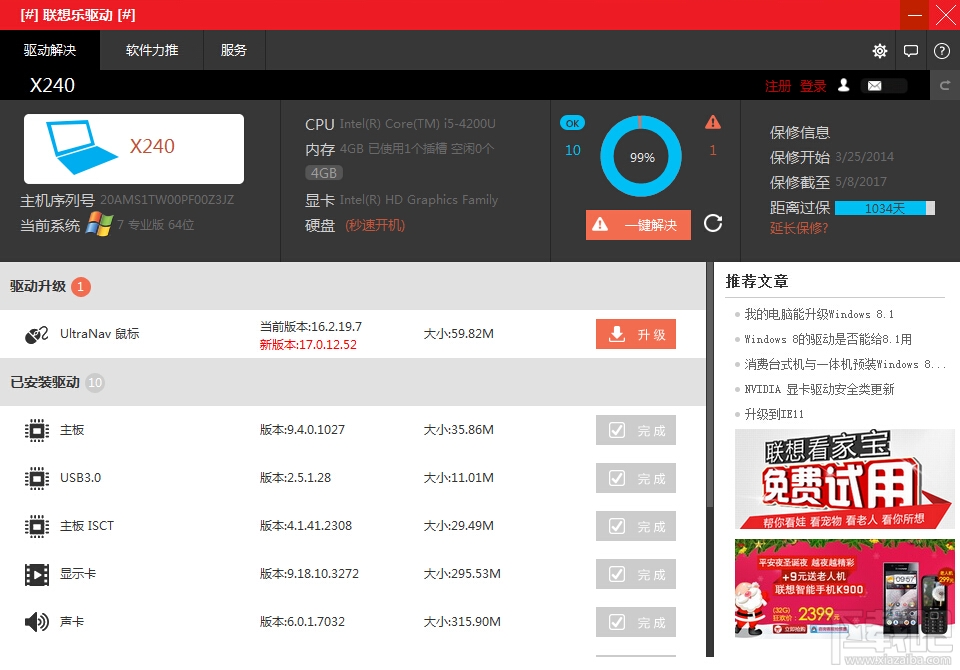This screenshot has width=960, height=670.
Task: Open the help question mark icon
Action: 942,51
